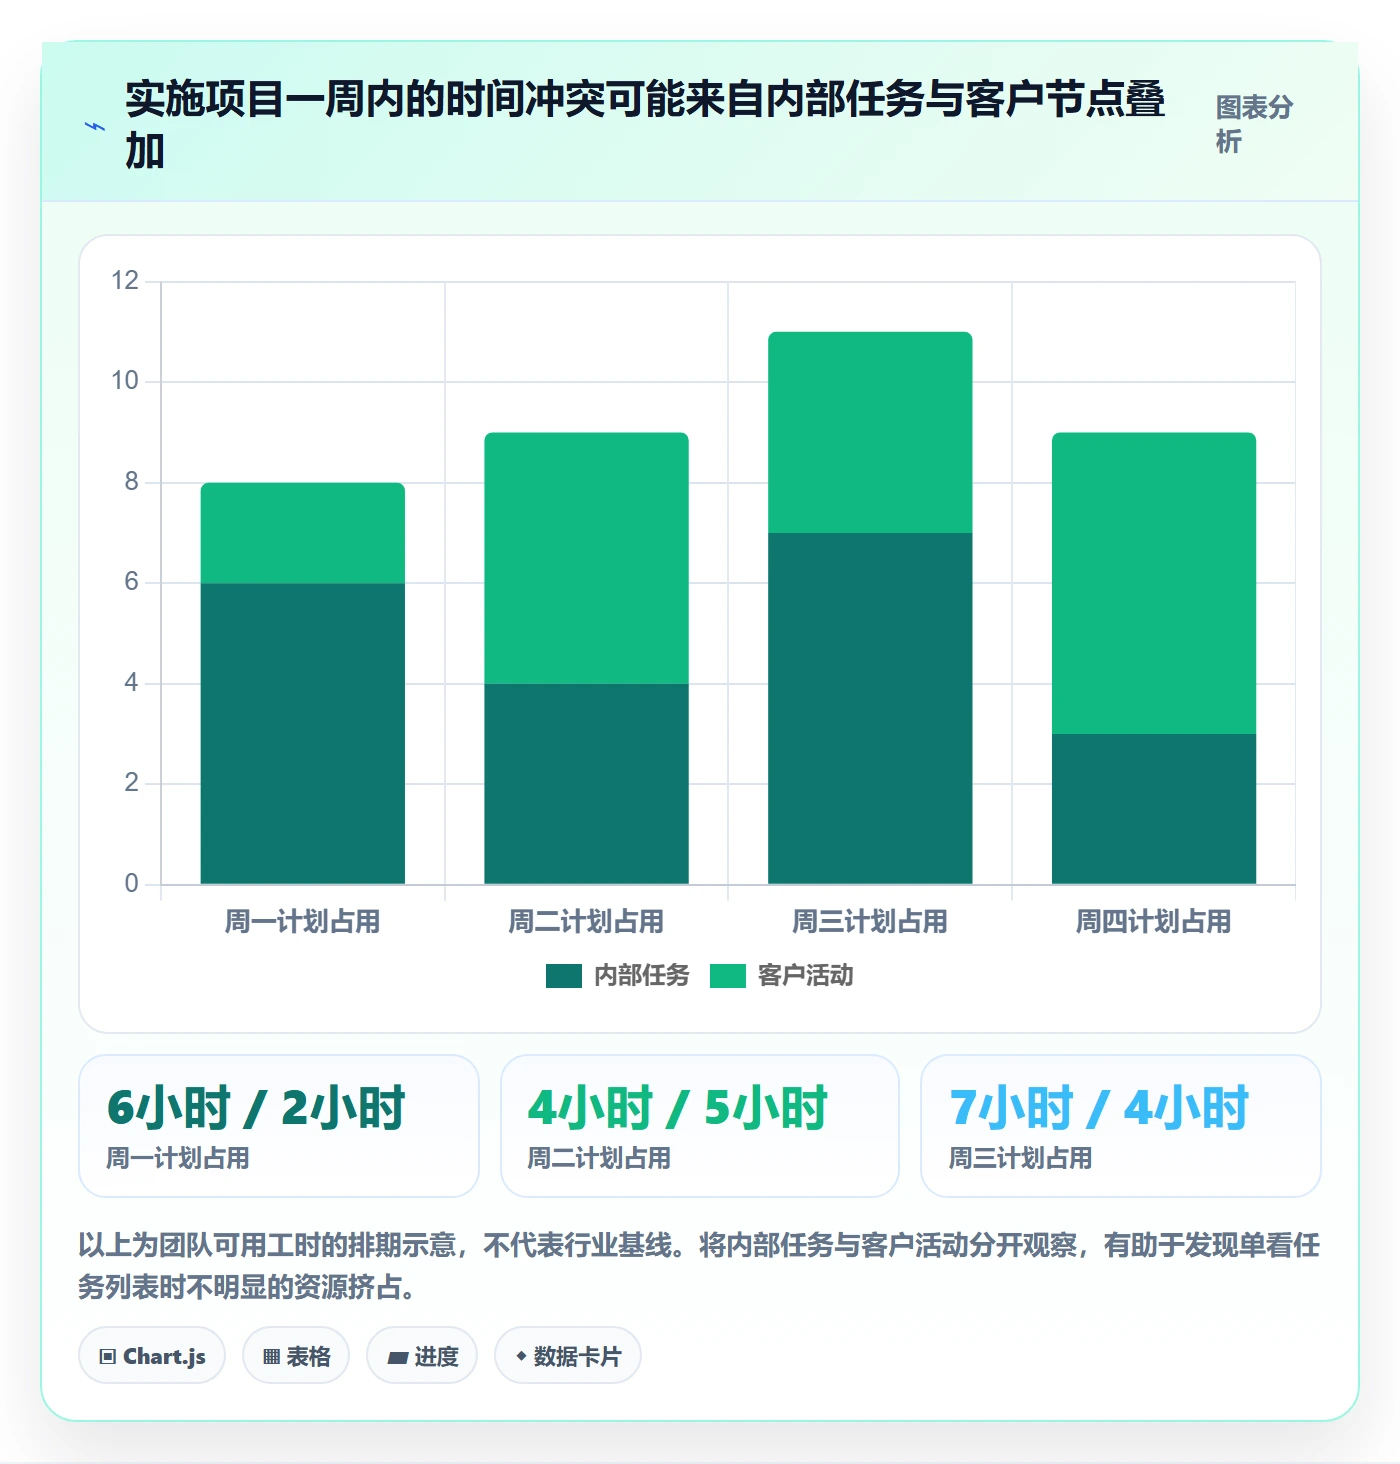Click the 表格 tag chip
This screenshot has height=1464, width=1400.
coord(296,1356)
